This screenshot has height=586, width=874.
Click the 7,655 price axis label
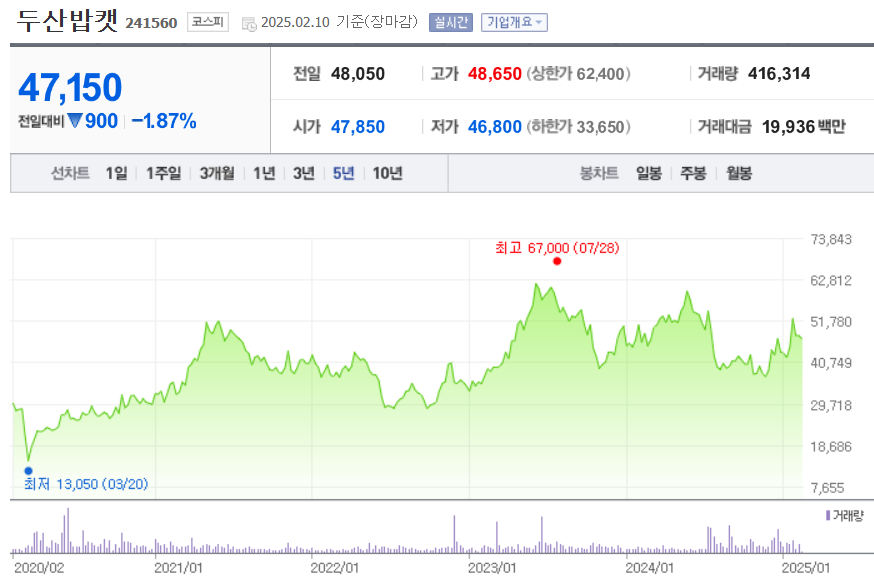coord(828,488)
